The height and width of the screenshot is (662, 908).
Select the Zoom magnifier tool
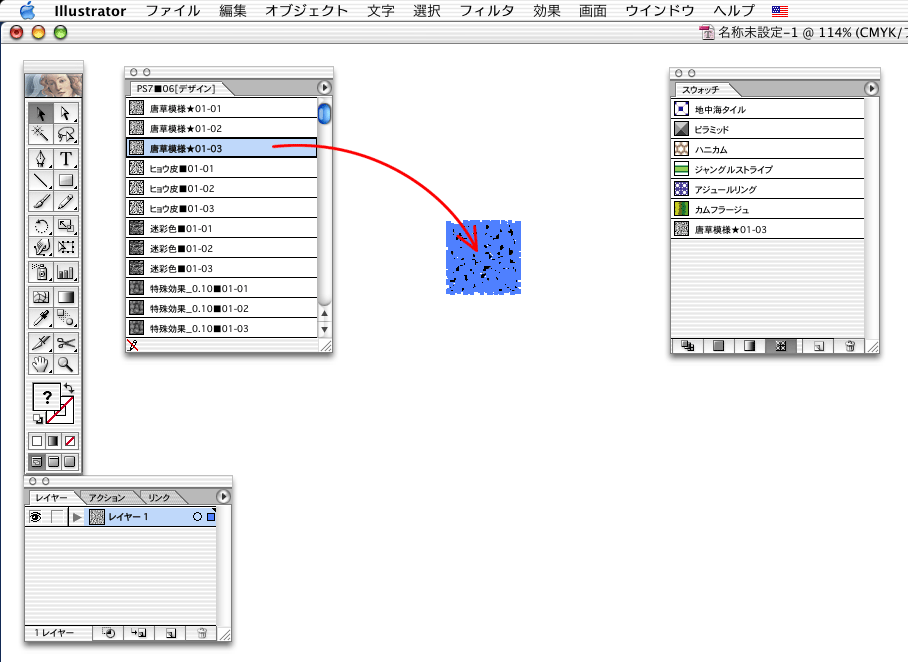[x=66, y=364]
